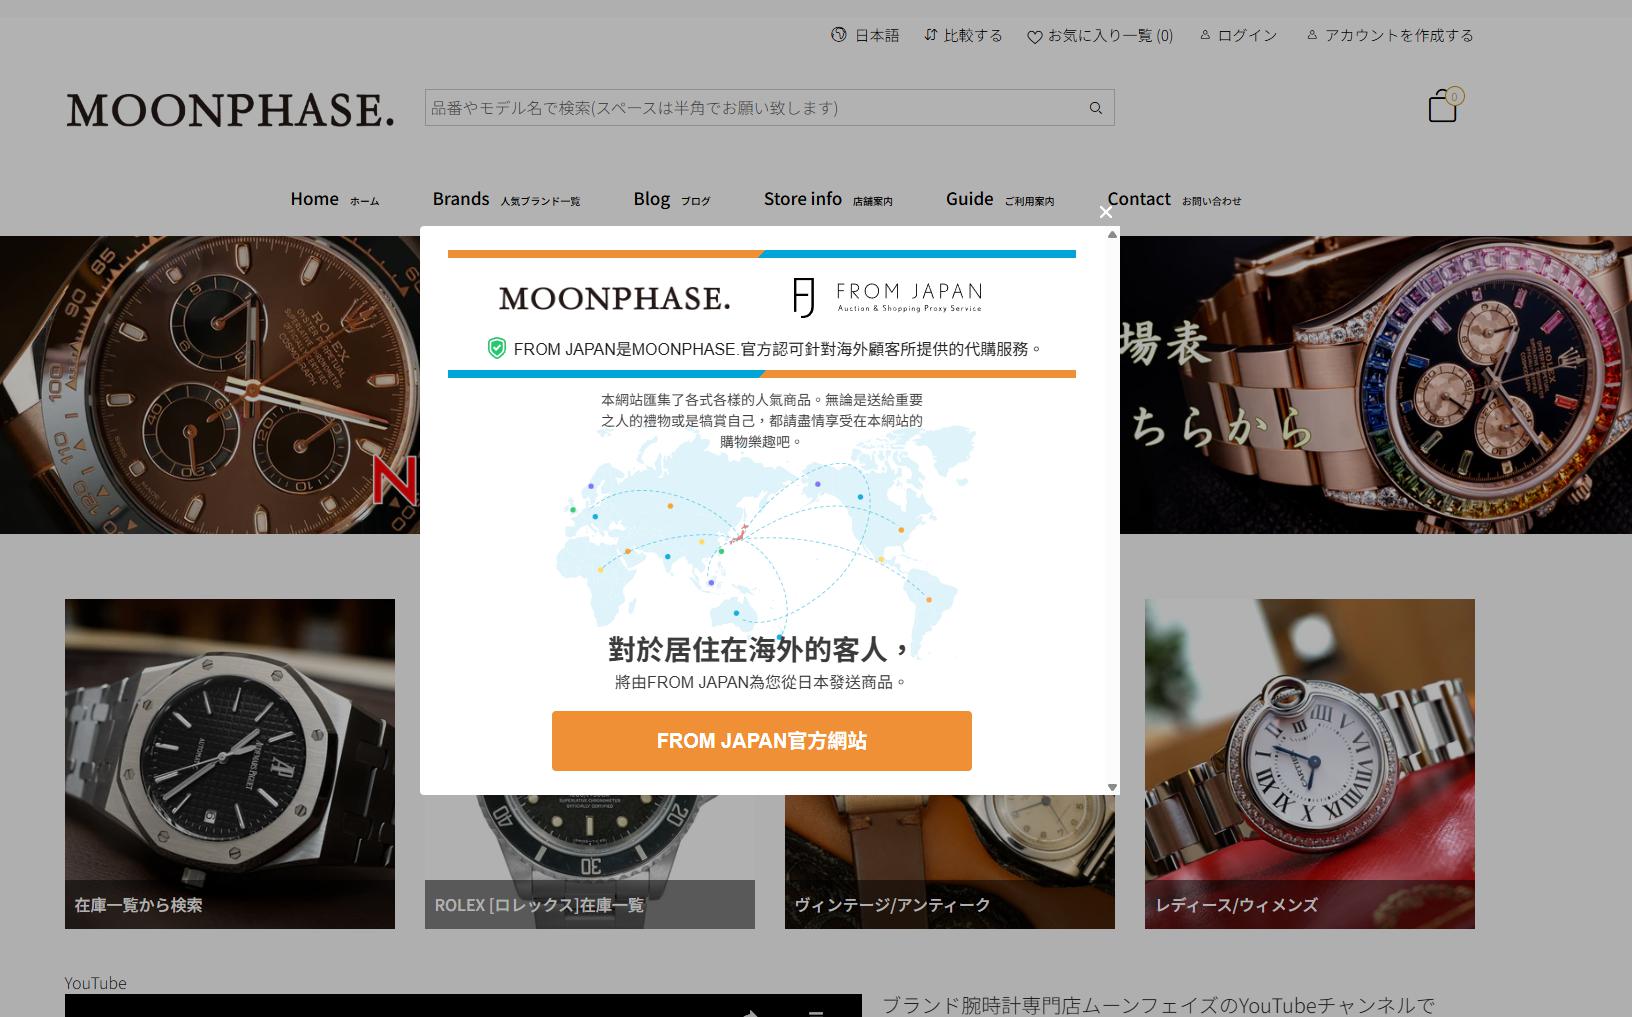The height and width of the screenshot is (1017, 1632).
Task: Click popup scrollbar up arrow
Action: click(x=1112, y=235)
